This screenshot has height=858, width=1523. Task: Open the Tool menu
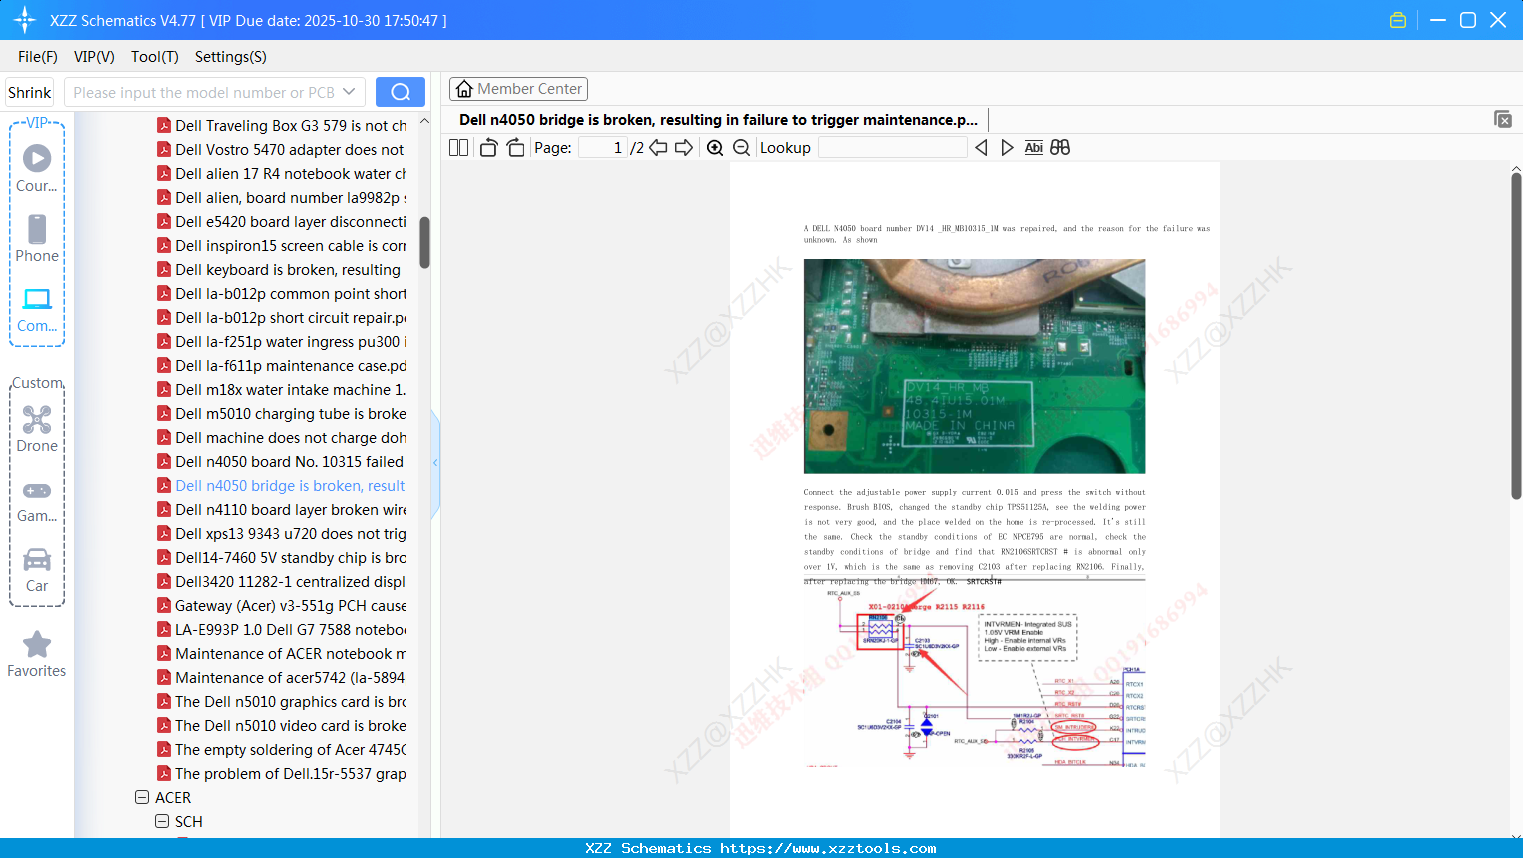click(x=155, y=57)
